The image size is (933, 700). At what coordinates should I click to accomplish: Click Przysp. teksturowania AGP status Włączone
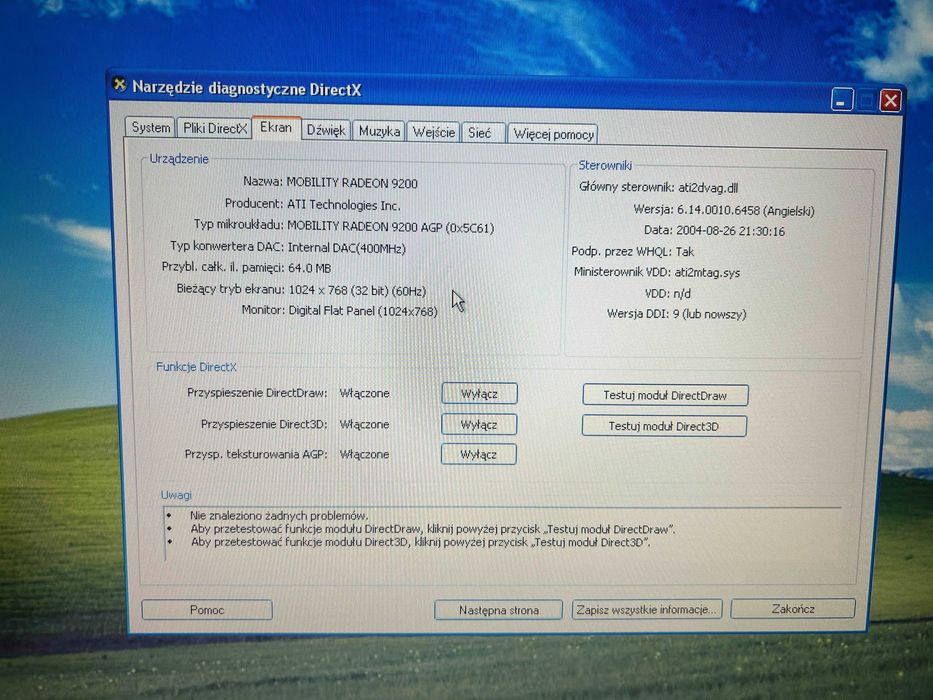(x=364, y=454)
